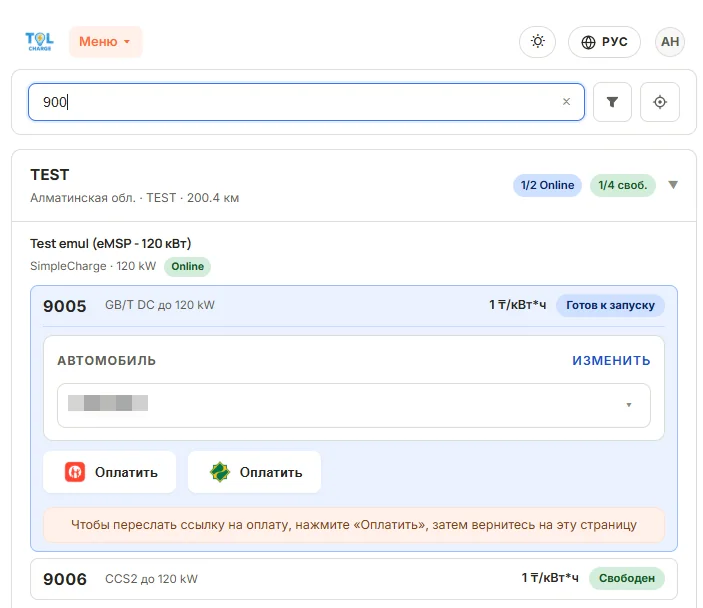Click the TEST station title
This screenshot has width=703, height=608.
tap(50, 174)
